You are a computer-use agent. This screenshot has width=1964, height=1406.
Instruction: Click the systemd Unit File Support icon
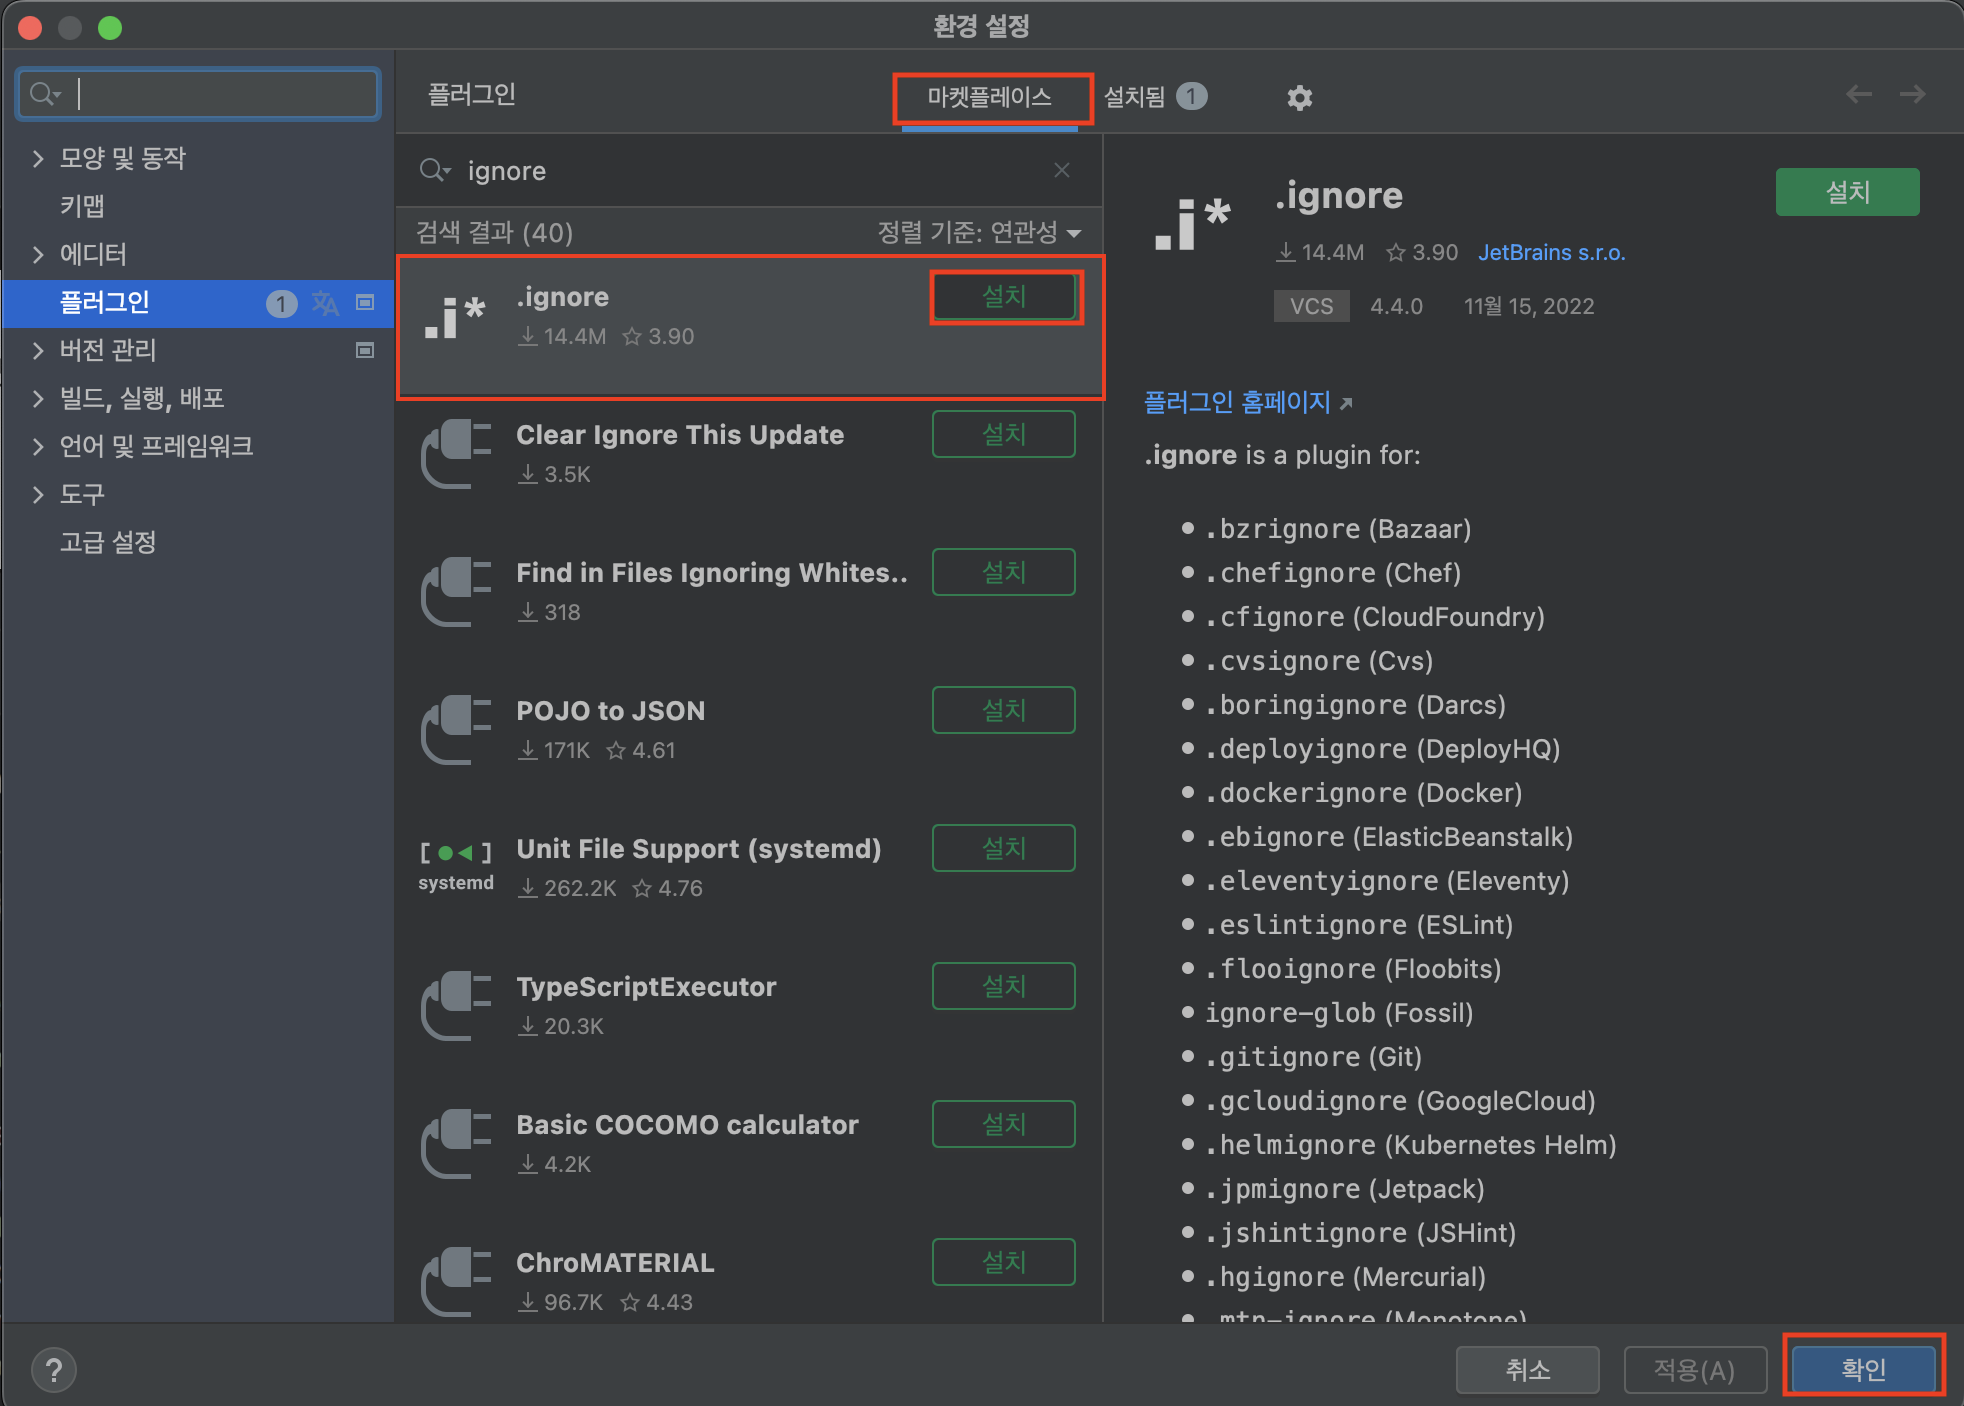click(455, 865)
